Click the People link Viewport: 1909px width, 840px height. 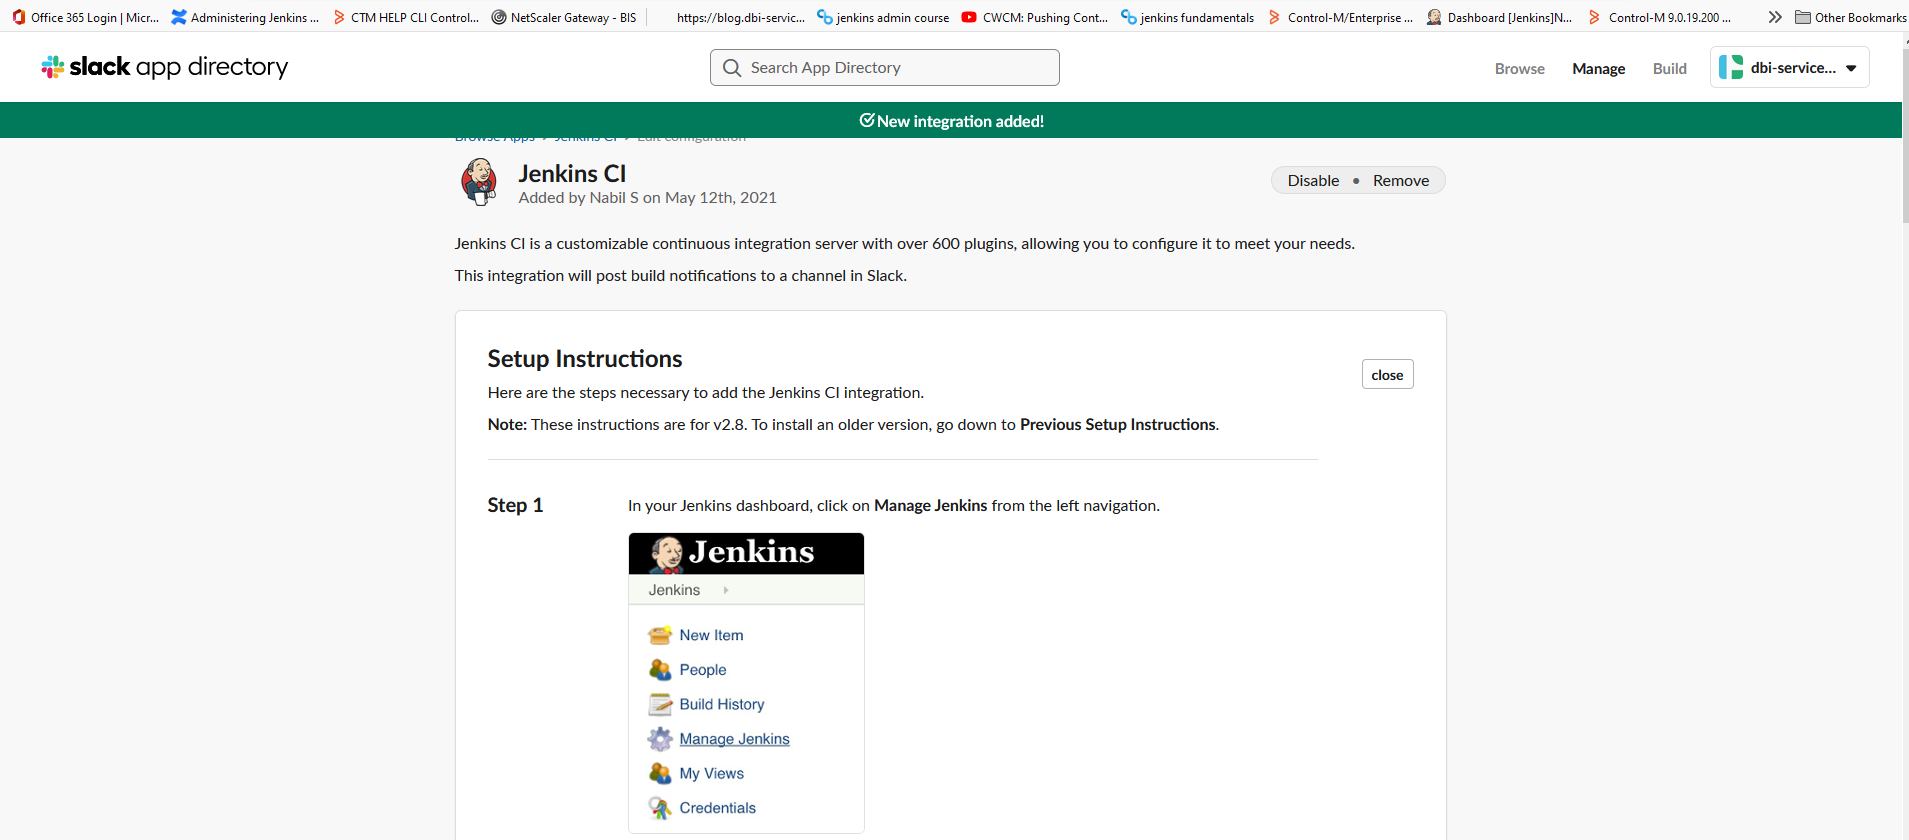(x=702, y=669)
